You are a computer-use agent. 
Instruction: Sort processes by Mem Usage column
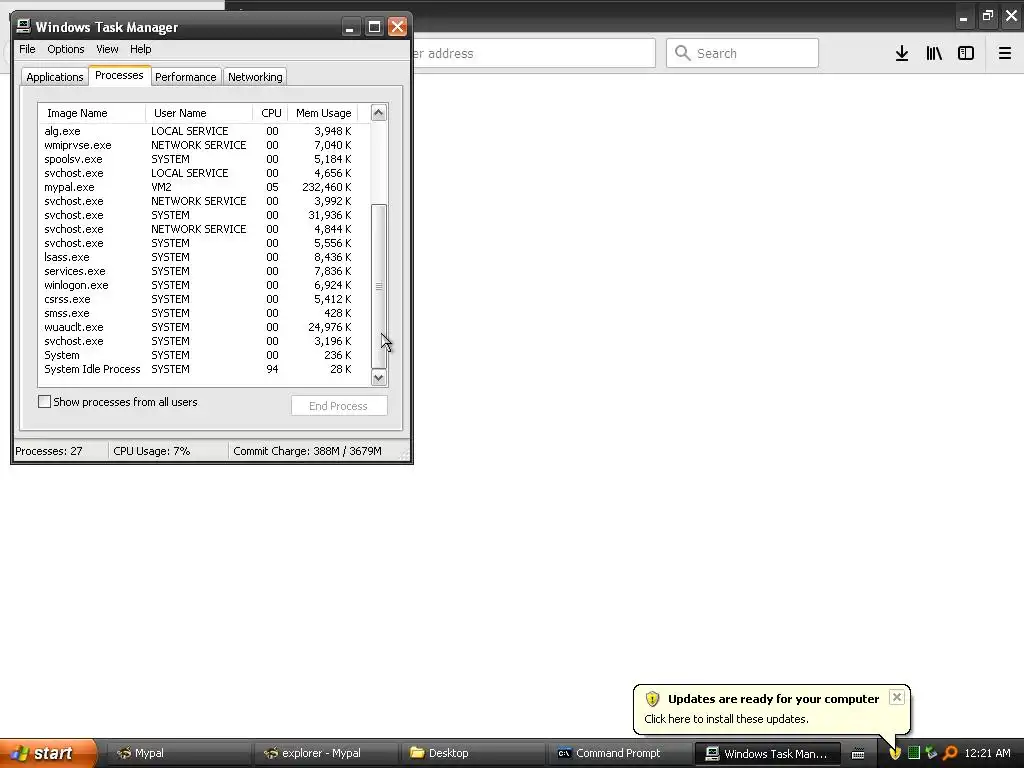pos(323,113)
